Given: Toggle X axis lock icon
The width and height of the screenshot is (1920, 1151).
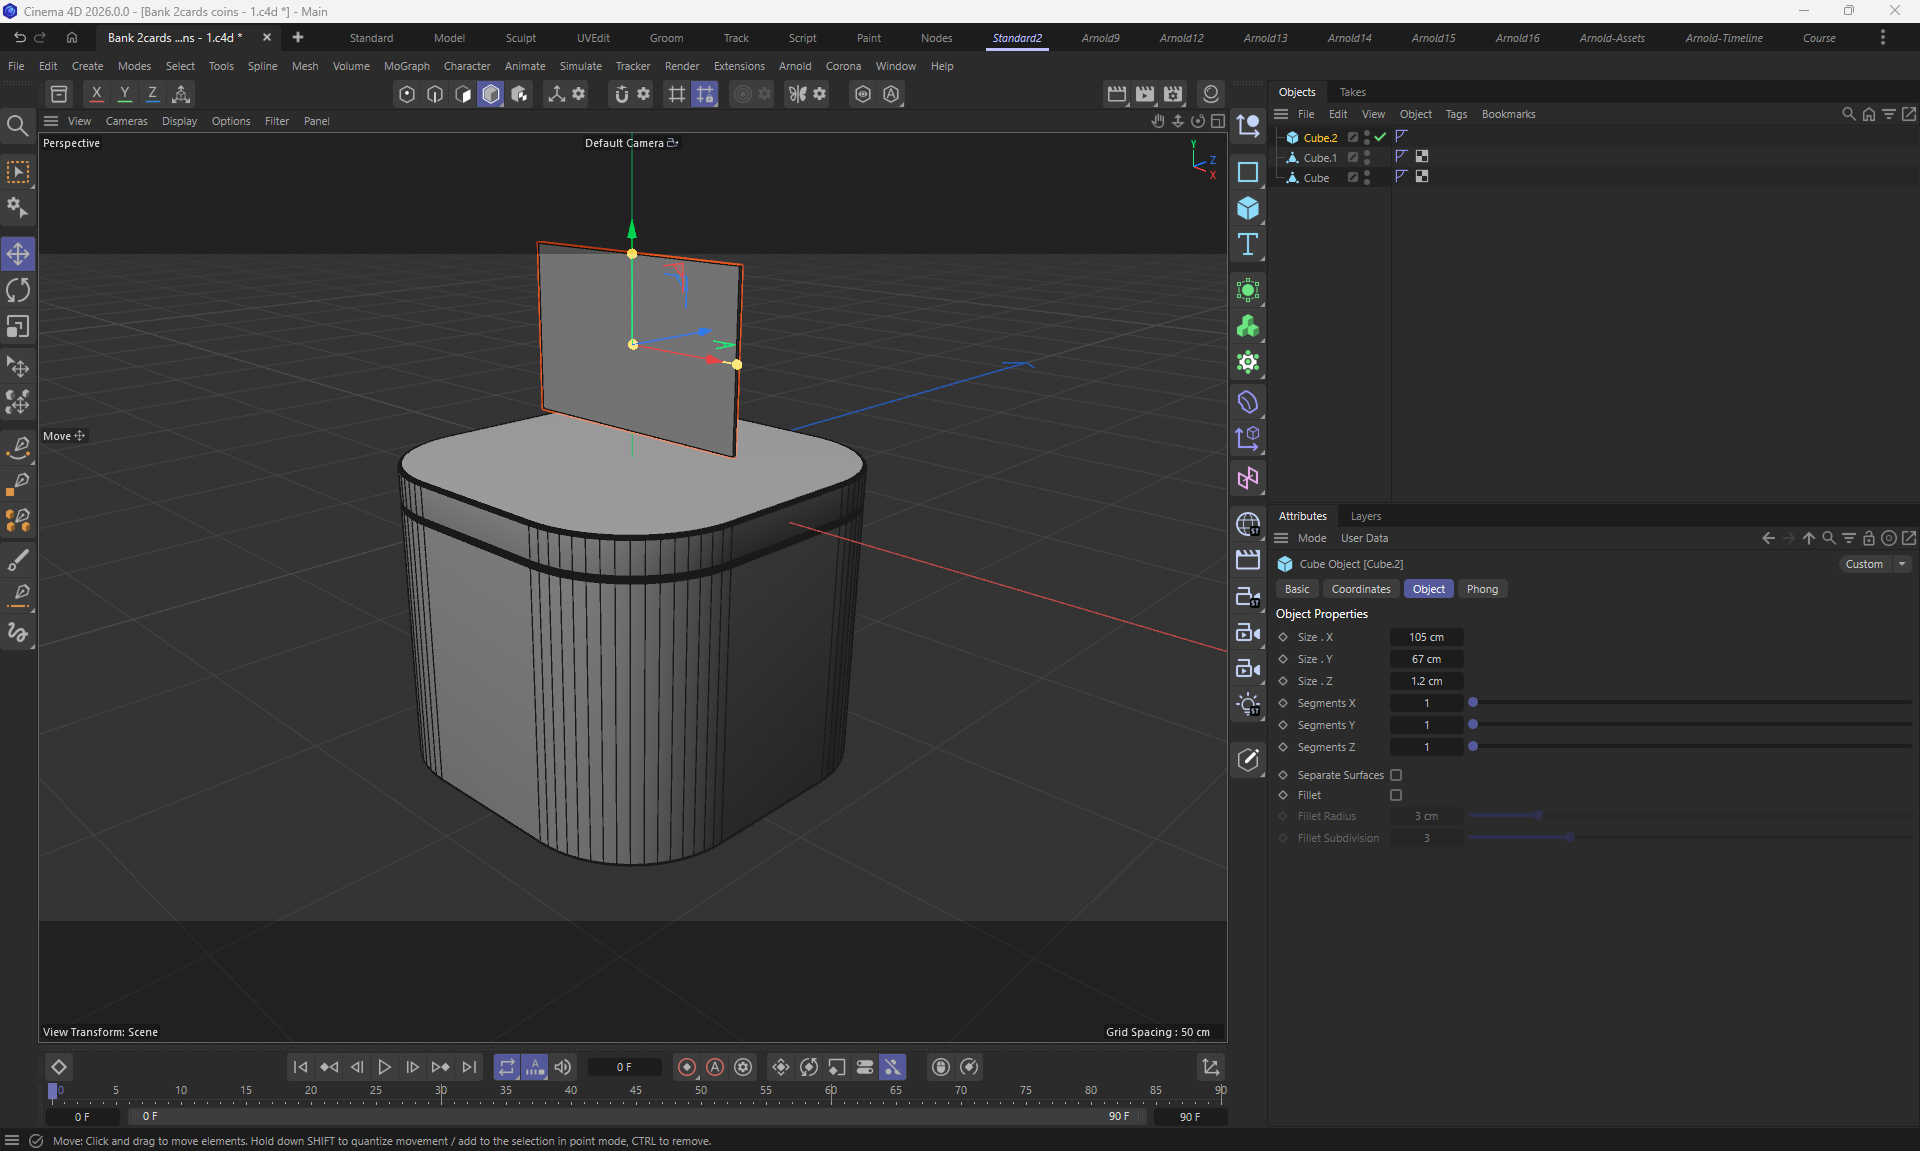Looking at the screenshot, I should pos(96,94).
